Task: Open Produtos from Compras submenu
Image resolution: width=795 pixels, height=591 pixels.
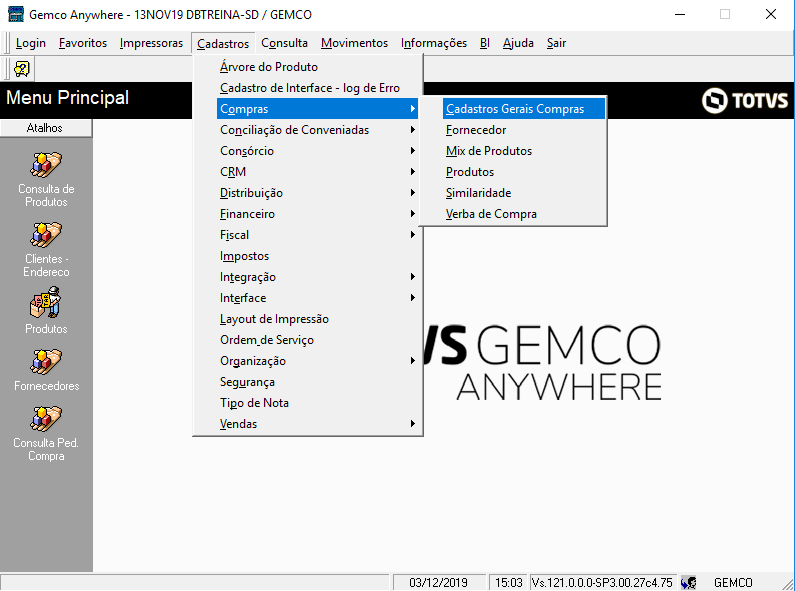Action: tap(513, 172)
